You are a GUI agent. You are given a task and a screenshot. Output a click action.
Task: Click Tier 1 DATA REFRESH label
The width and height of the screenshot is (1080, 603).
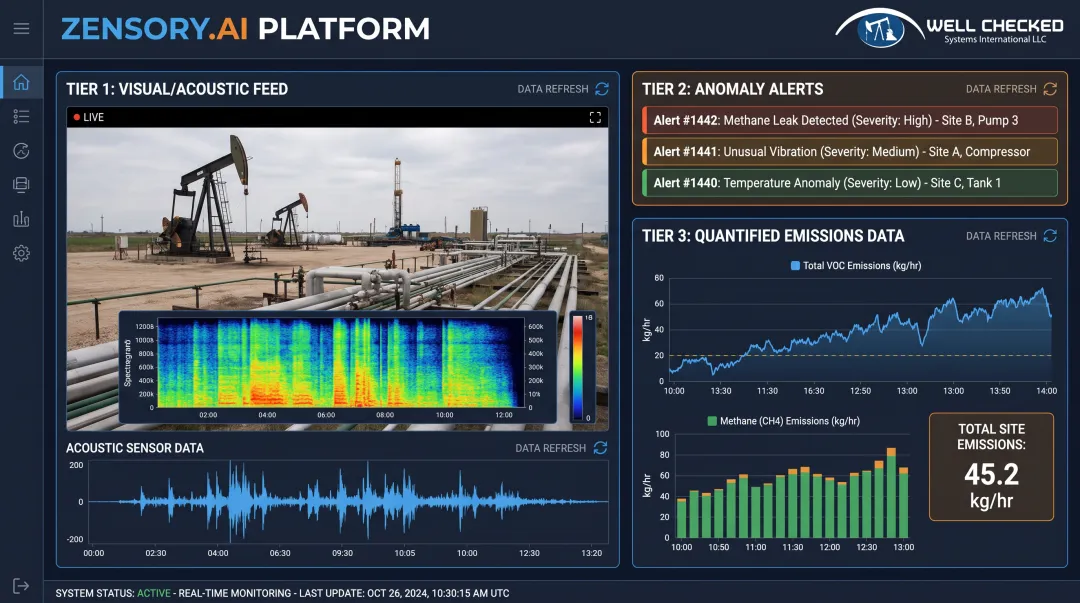click(553, 89)
